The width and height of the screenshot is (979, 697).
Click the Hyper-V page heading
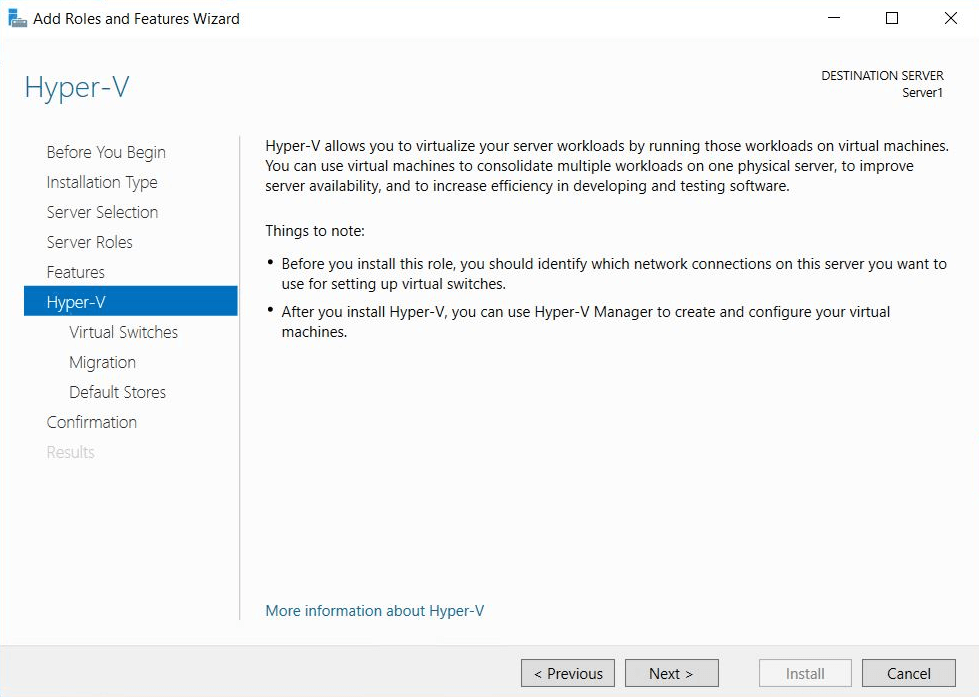click(x=76, y=88)
